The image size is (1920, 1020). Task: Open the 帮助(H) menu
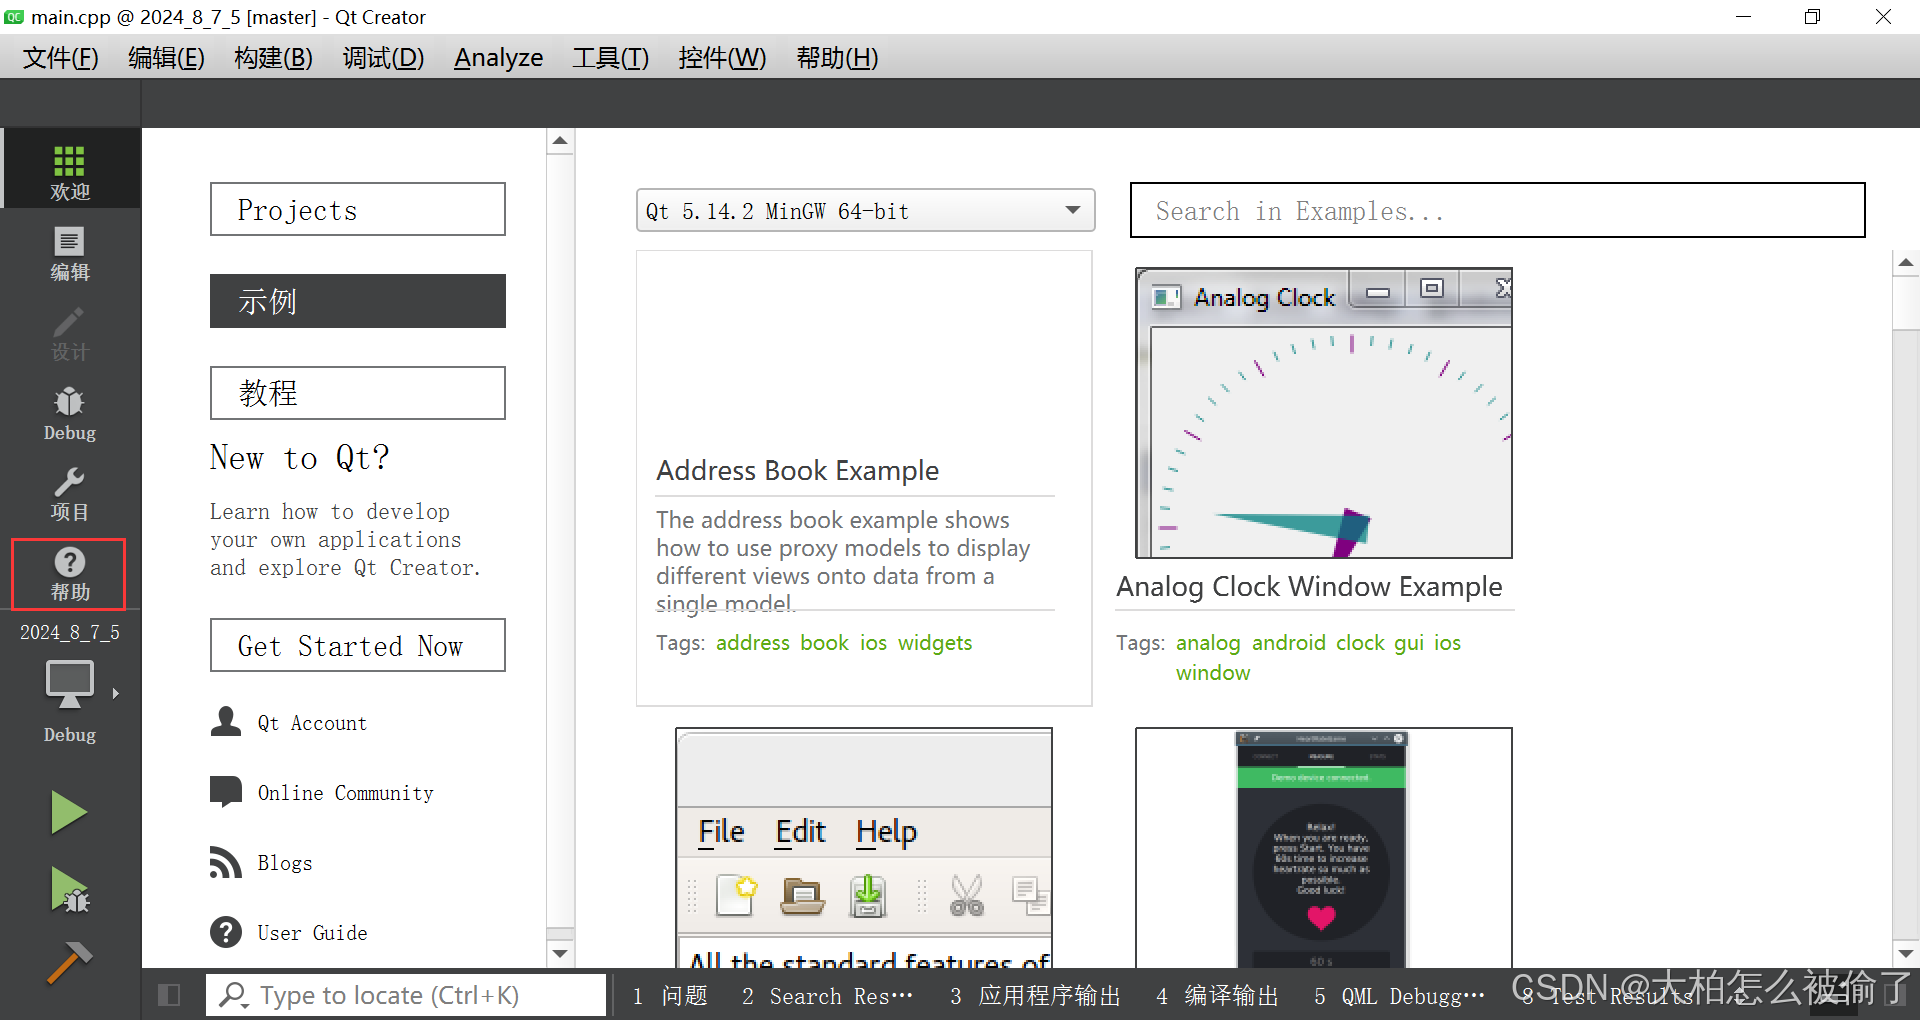pos(837,58)
